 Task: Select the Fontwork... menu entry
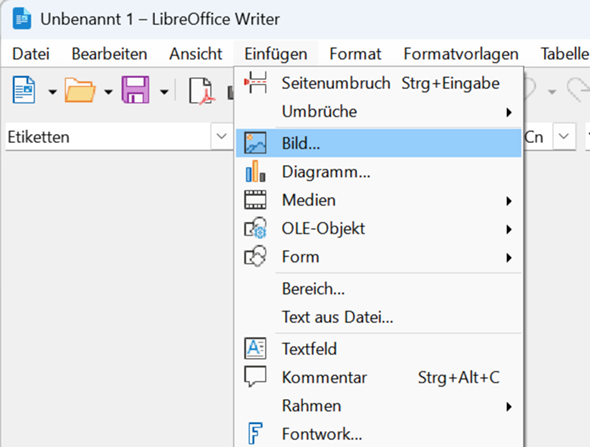379,434
